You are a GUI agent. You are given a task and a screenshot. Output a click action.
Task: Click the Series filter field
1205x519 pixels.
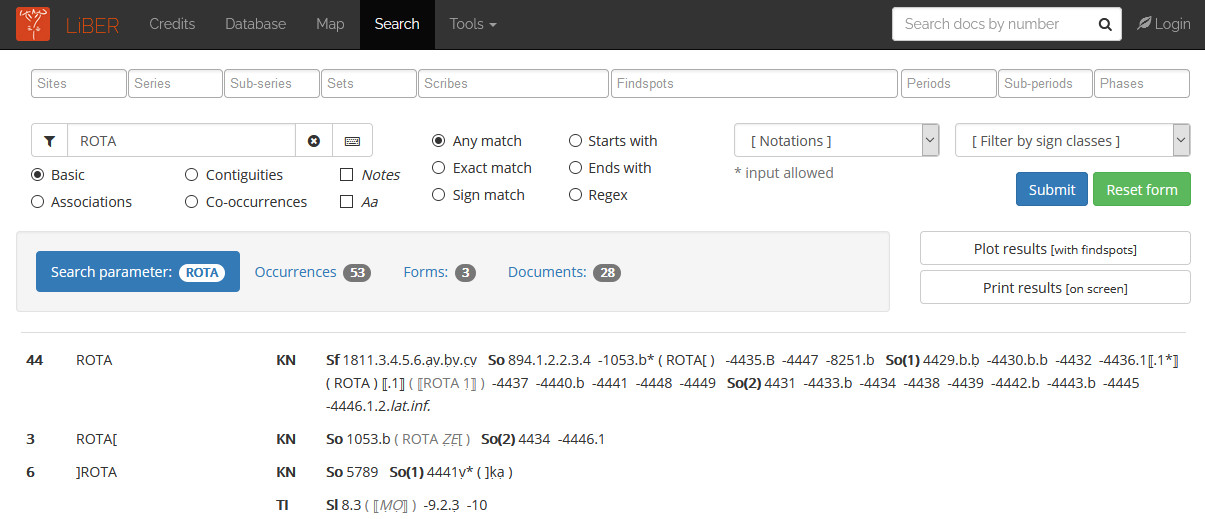click(175, 83)
